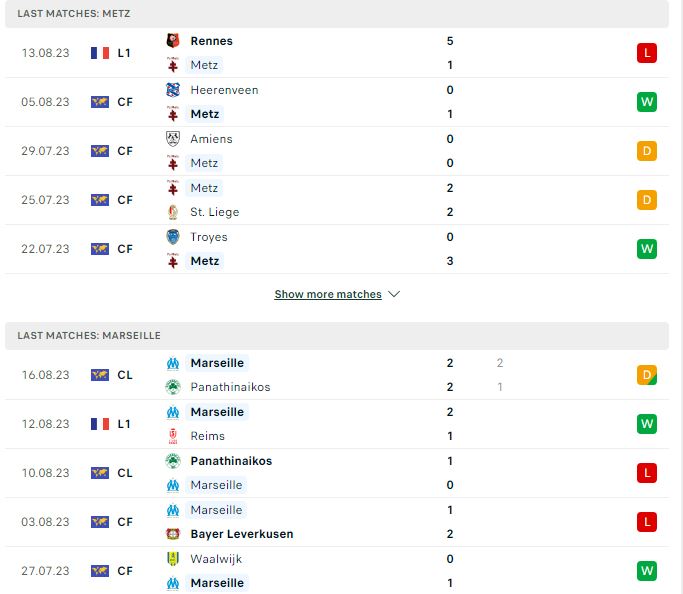This screenshot has width=683, height=594.
Task: Click the orange D badge for Amiens match
Action: coord(646,151)
